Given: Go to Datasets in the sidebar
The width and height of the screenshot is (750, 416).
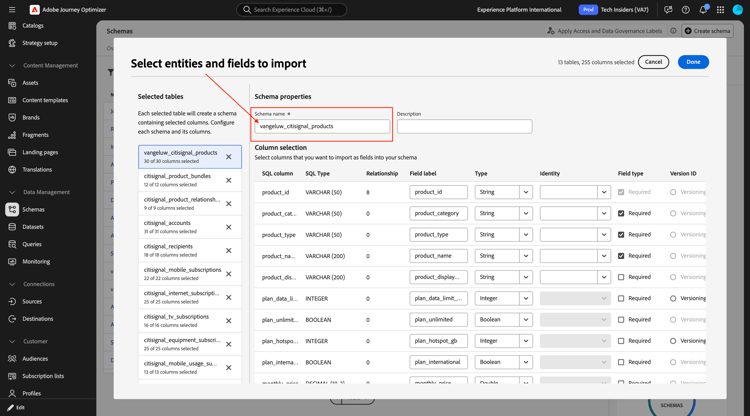Looking at the screenshot, I should 33,227.
